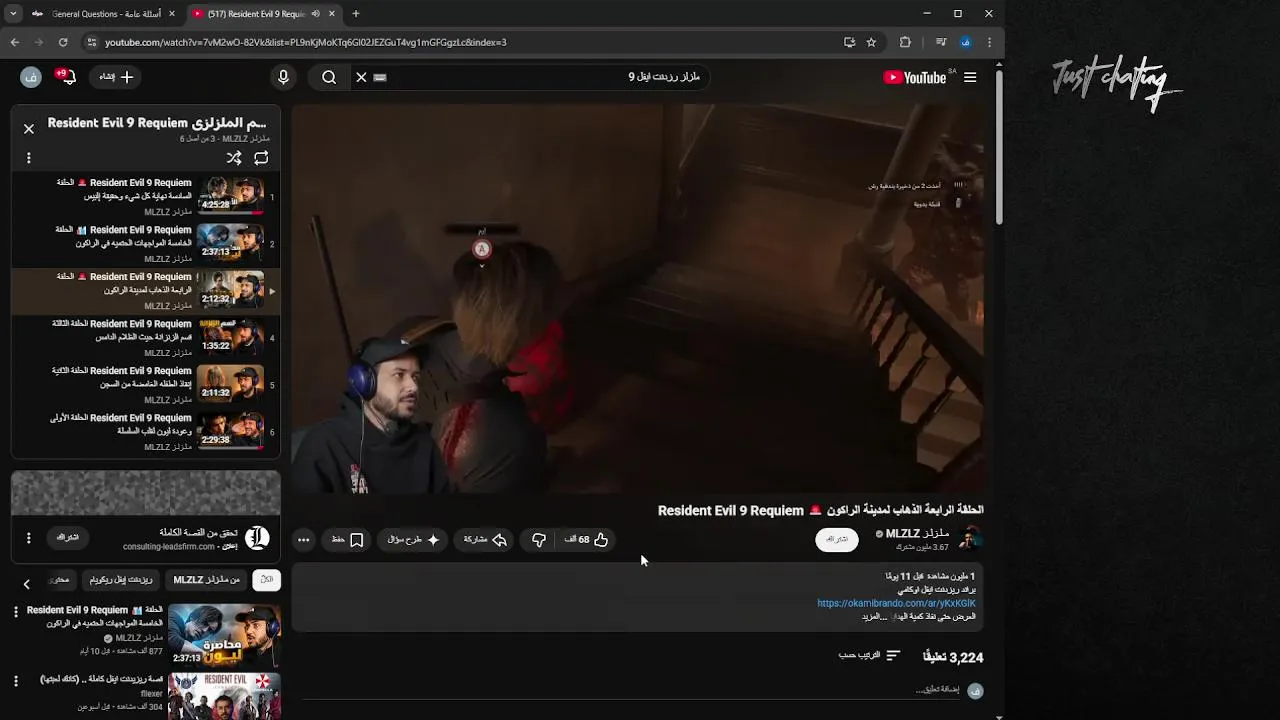Select the 'الكل' filter chip
The image size is (1280, 720).
266,580
